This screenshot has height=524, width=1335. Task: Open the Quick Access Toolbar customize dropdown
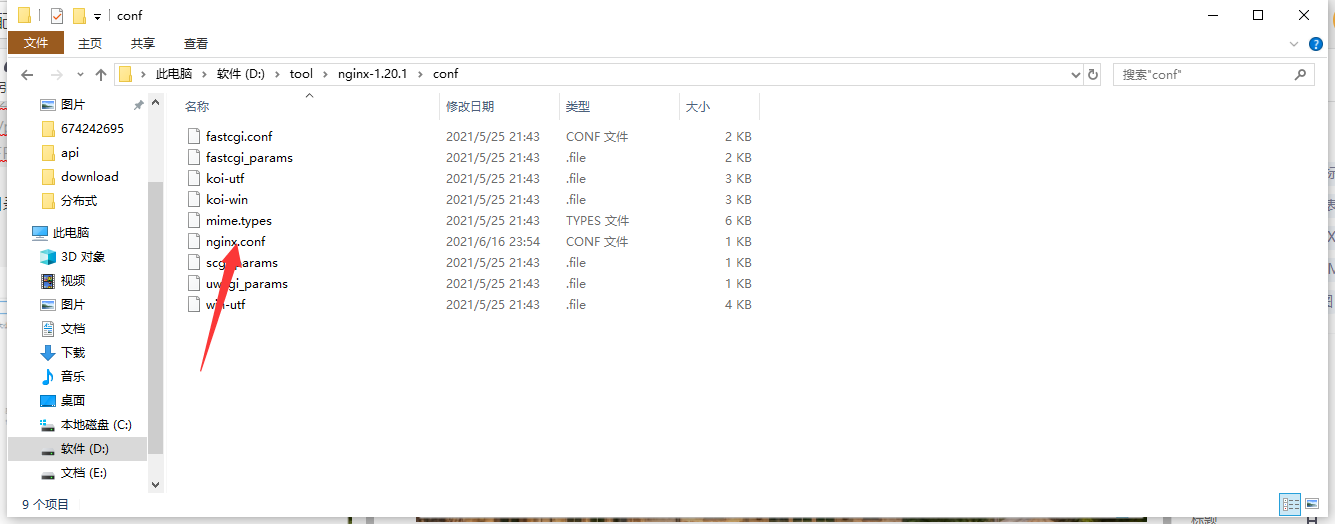click(97, 16)
